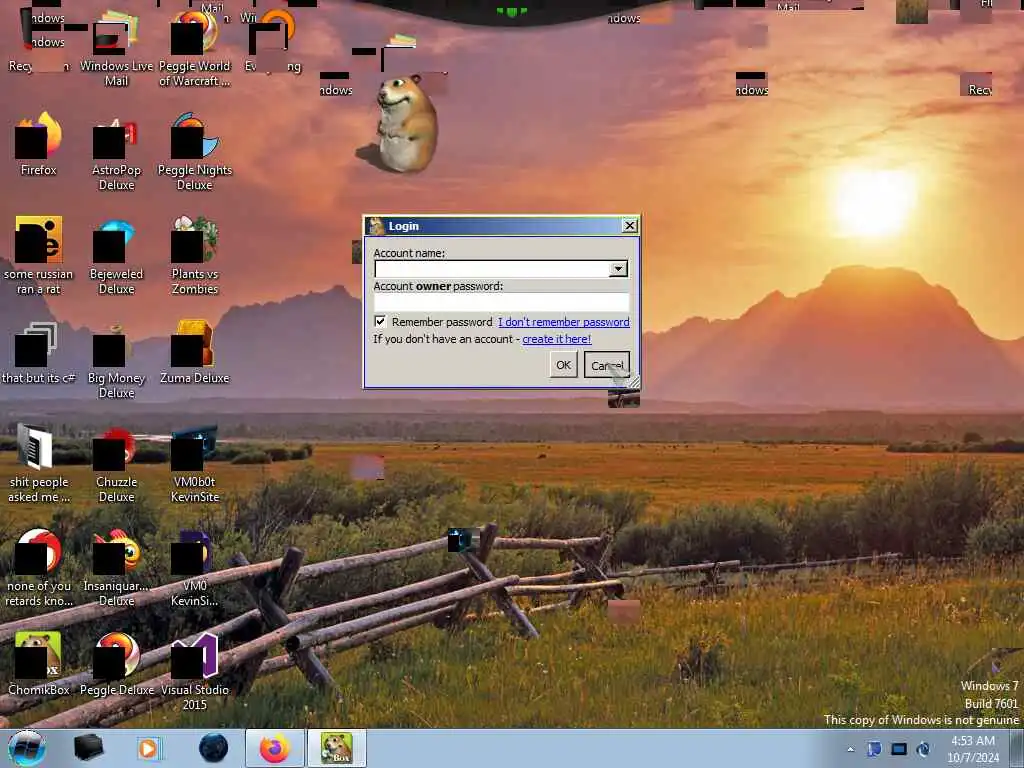The image size is (1024, 768).
Task: Launch Insaniquarium Deluxe desktop icon
Action: (x=116, y=568)
